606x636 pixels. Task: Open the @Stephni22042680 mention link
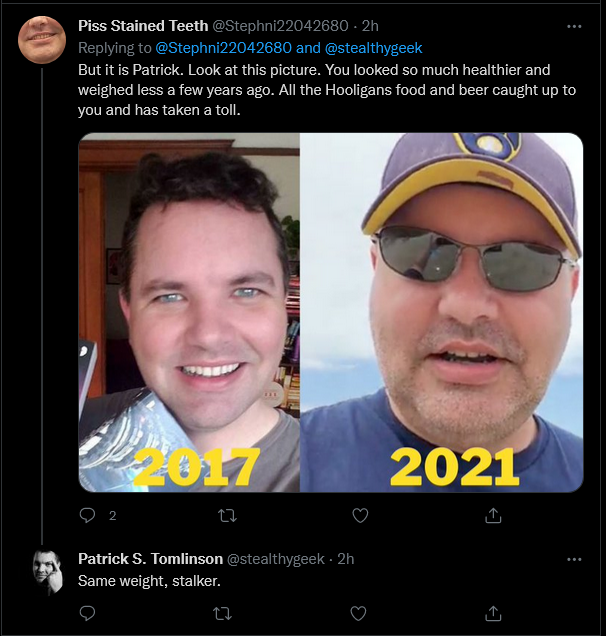click(223, 48)
